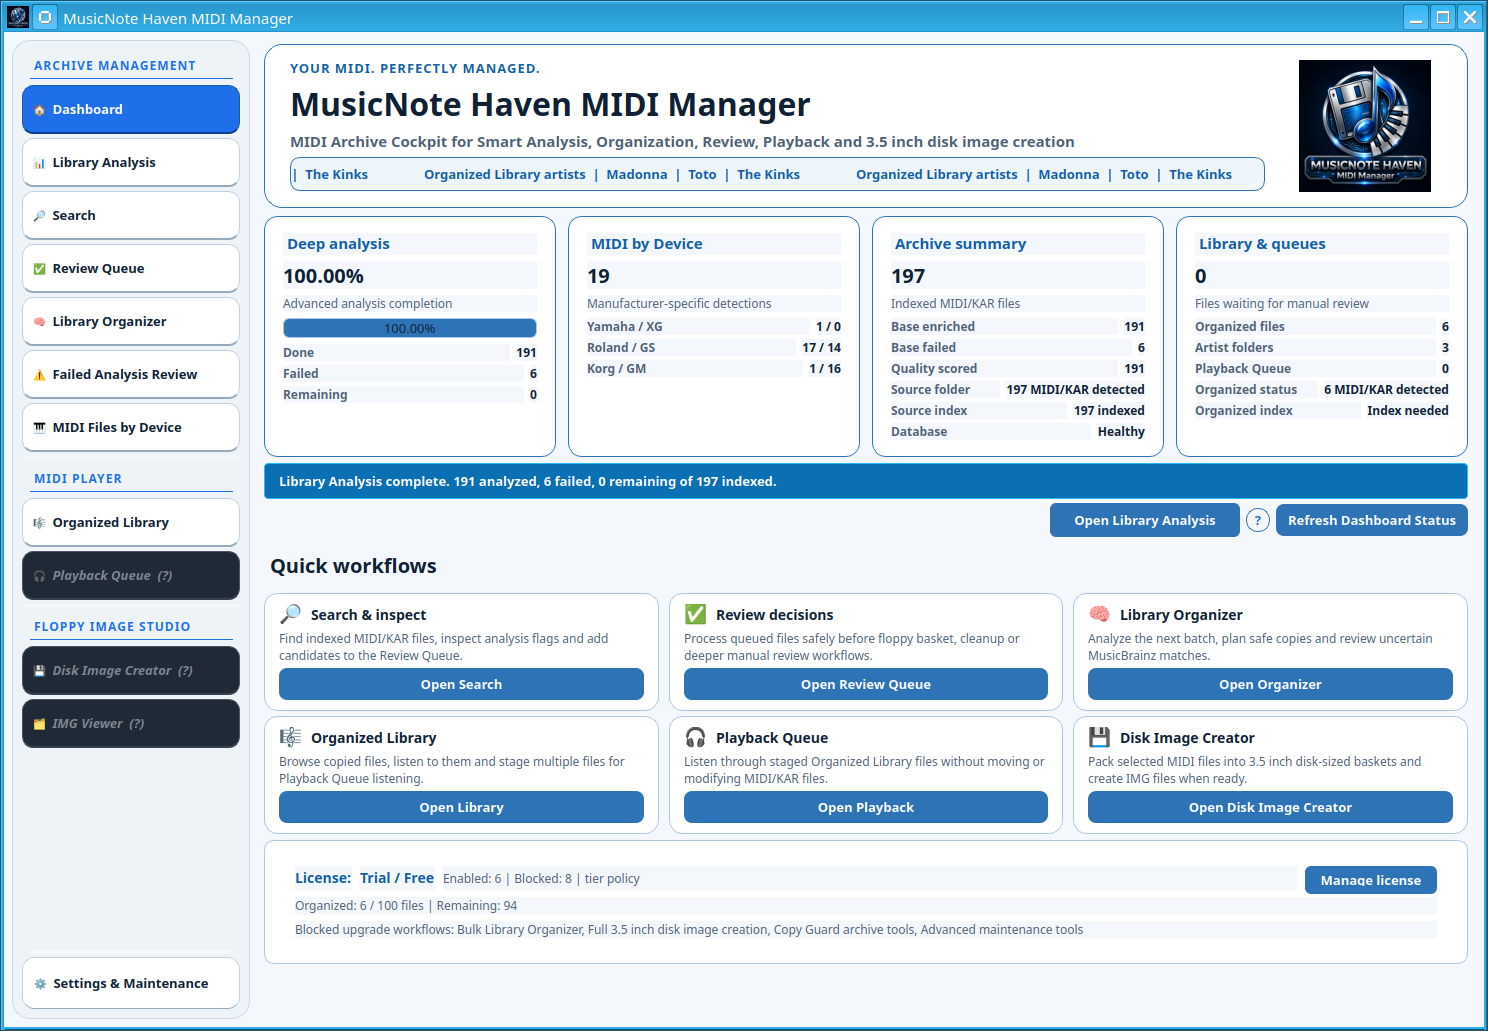
Task: Click the Manage license button
Action: [x=1371, y=880]
